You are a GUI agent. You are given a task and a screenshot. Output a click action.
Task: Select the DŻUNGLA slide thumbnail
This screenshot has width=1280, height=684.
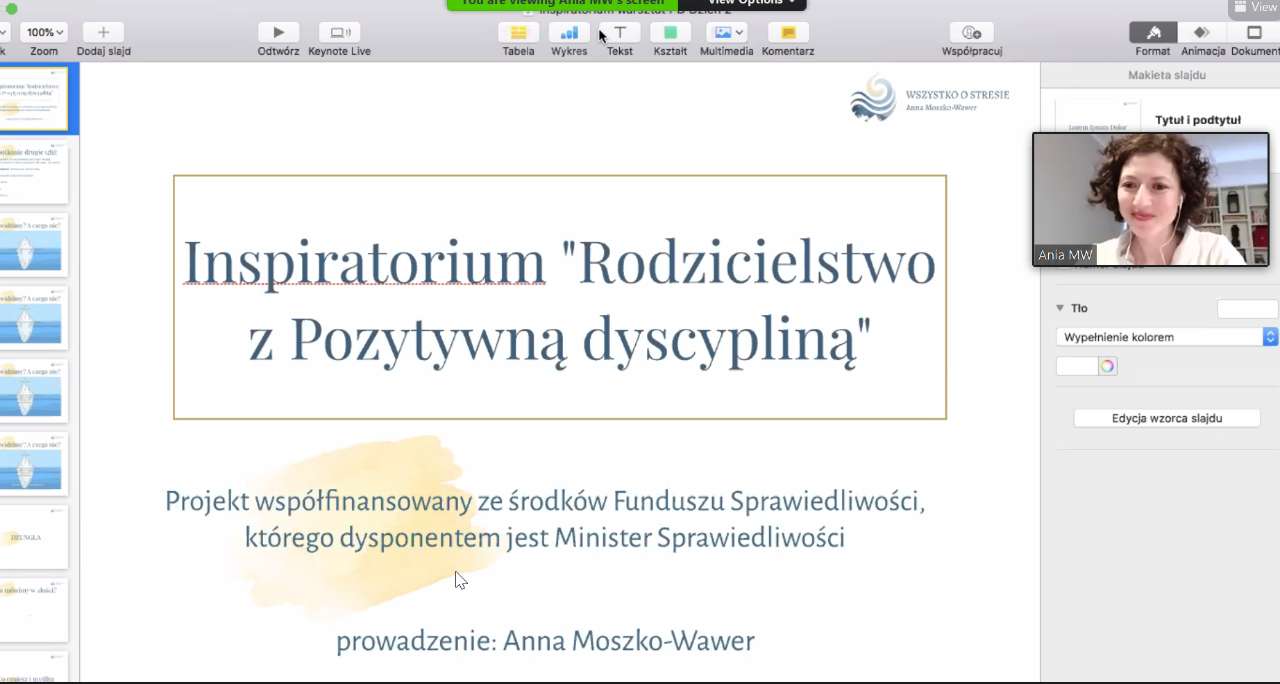pyautogui.click(x=33, y=538)
